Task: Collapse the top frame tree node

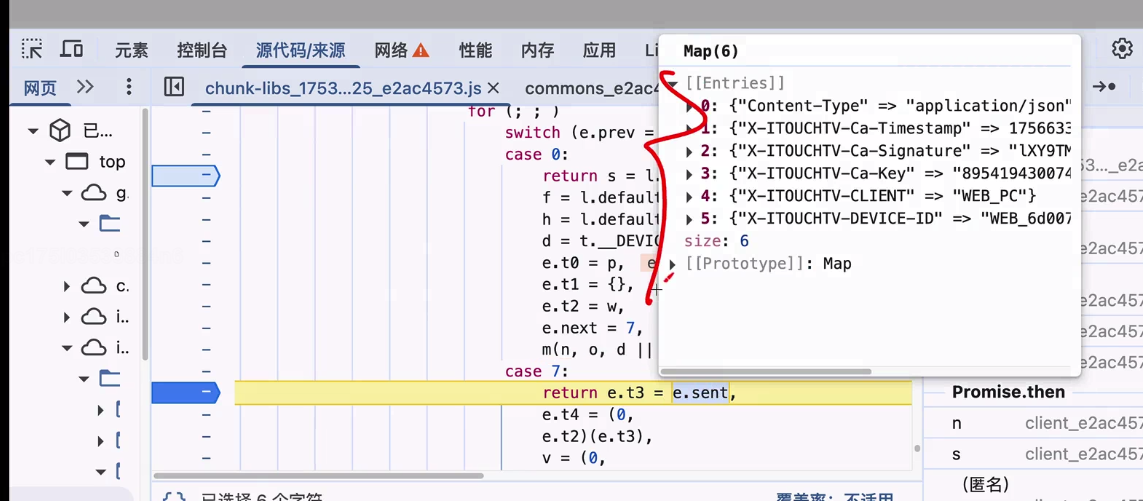Action: 50,162
